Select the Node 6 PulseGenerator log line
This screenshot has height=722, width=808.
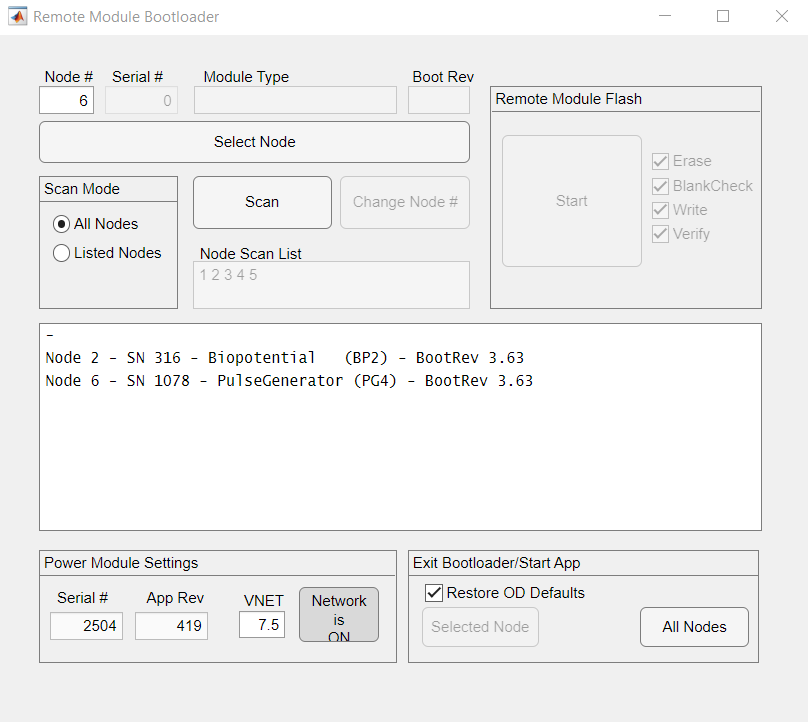[289, 381]
